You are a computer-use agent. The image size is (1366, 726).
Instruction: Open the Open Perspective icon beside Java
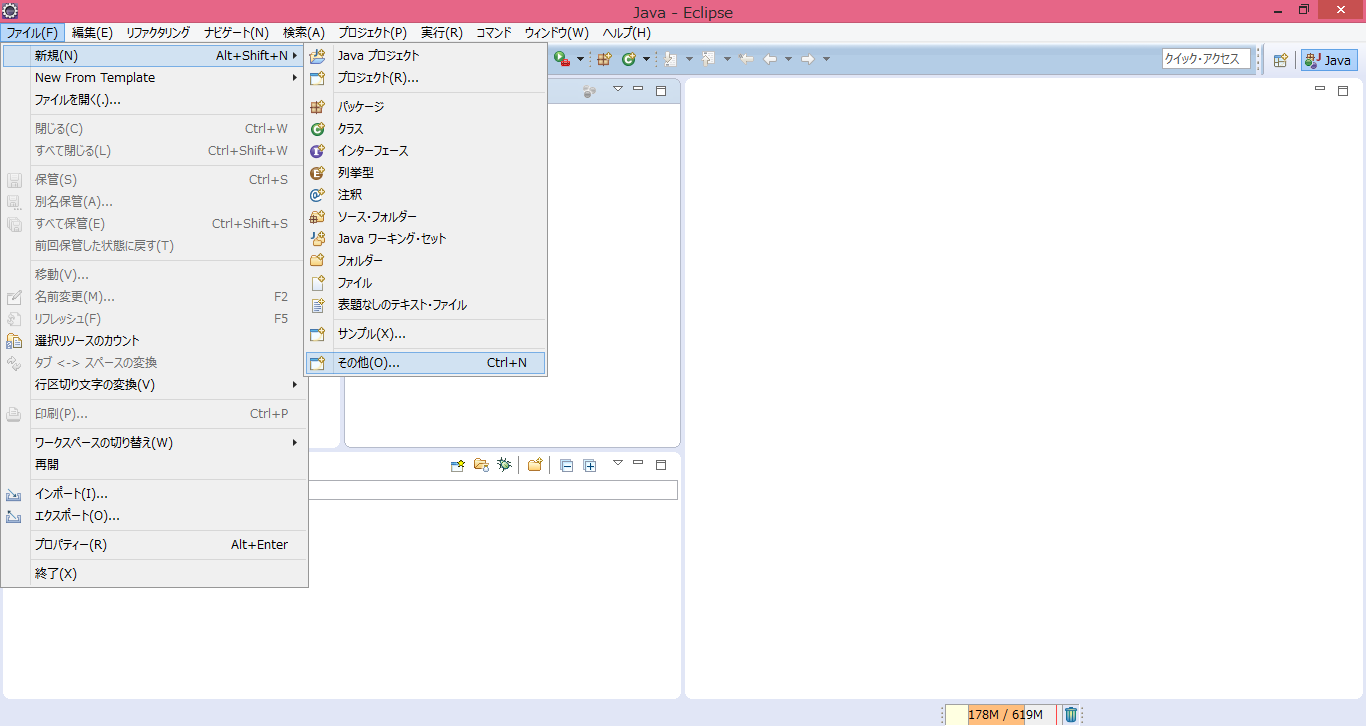1280,60
